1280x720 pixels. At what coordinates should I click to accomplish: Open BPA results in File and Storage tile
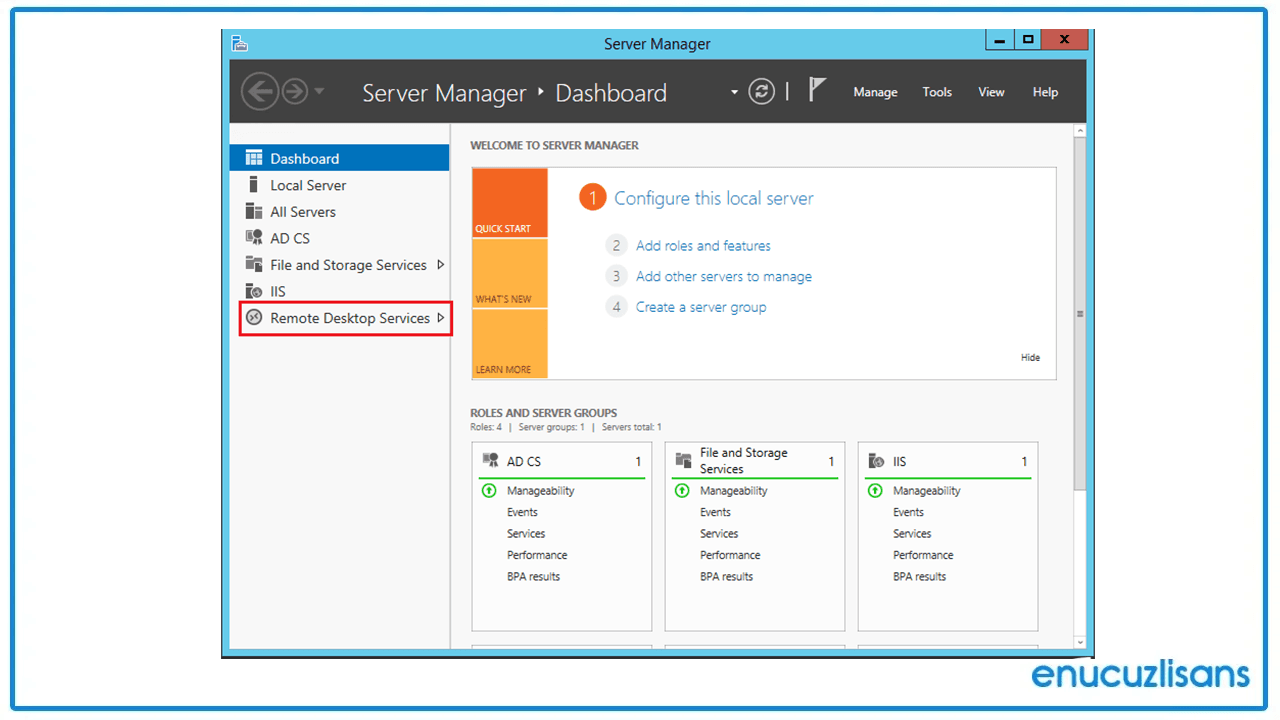pyautogui.click(x=726, y=576)
